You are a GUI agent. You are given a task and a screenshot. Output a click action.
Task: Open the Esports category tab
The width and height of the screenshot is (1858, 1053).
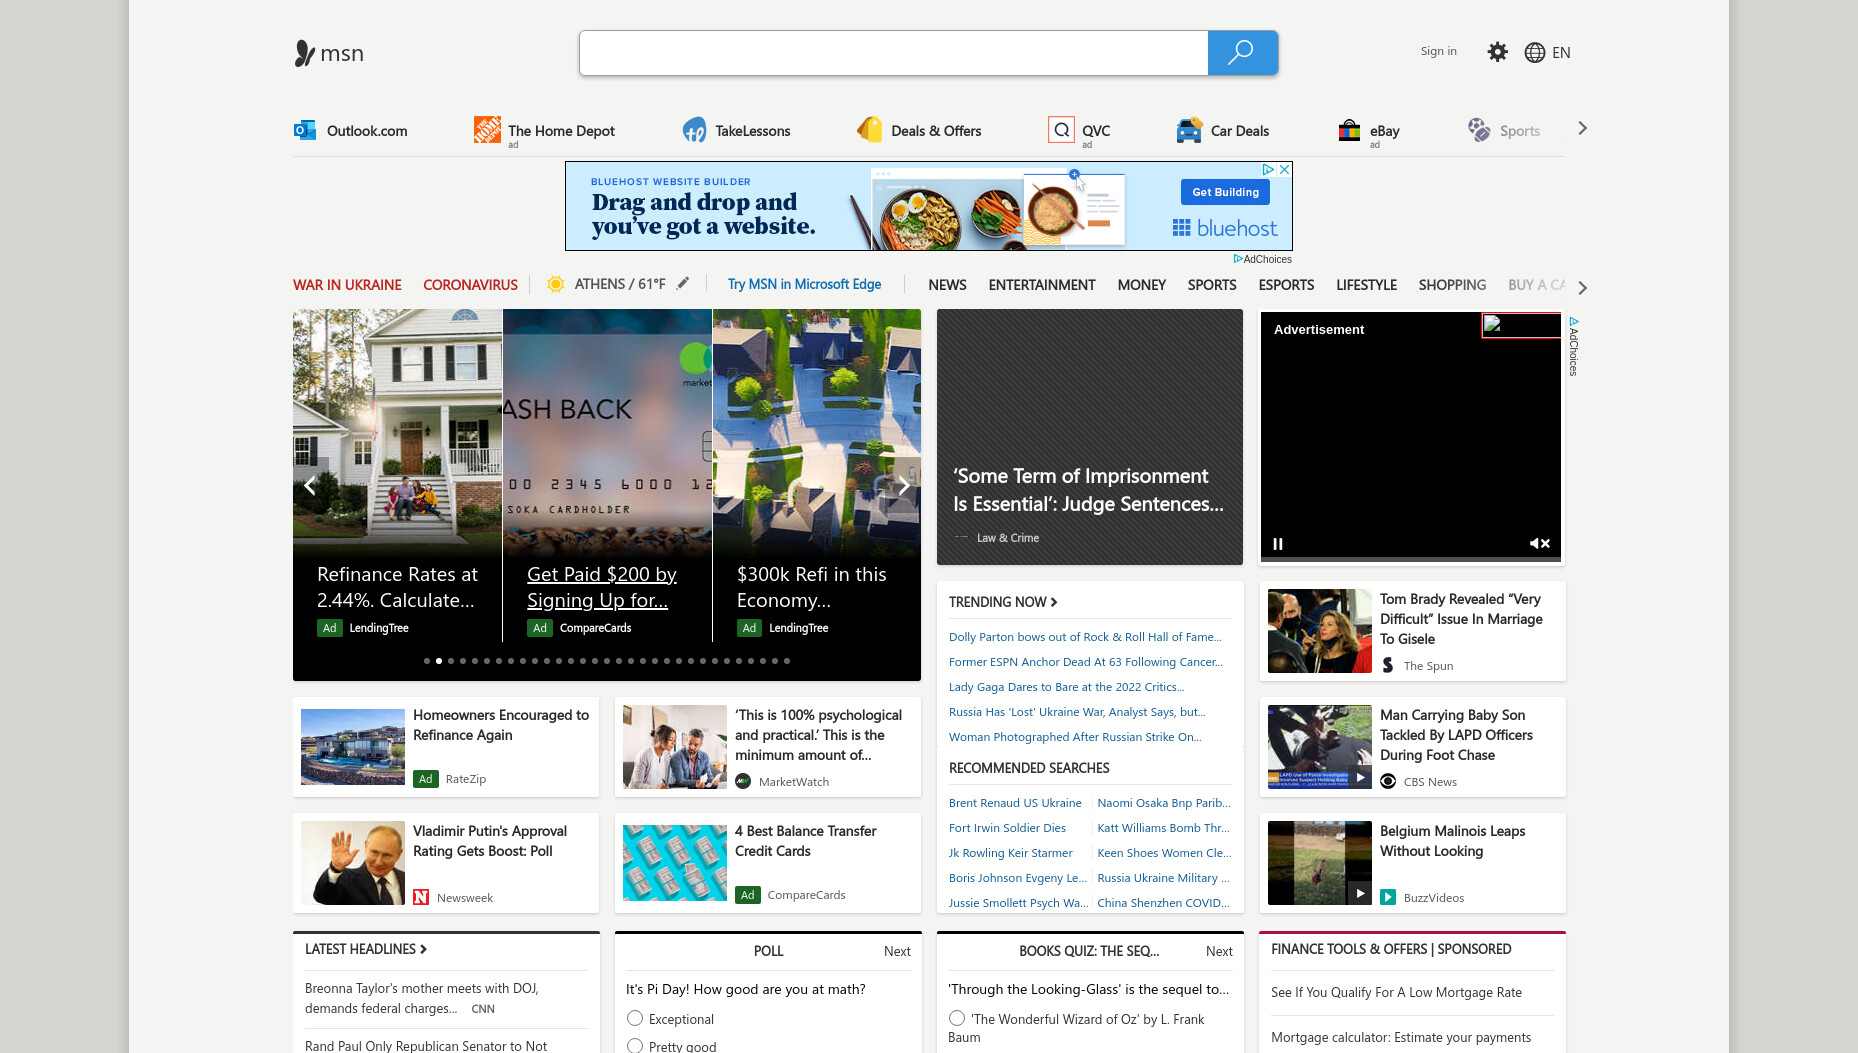click(x=1286, y=285)
